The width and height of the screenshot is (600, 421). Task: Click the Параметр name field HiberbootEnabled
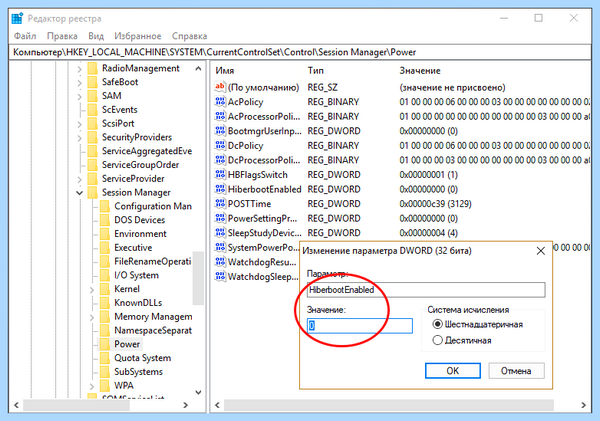pyautogui.click(x=426, y=290)
